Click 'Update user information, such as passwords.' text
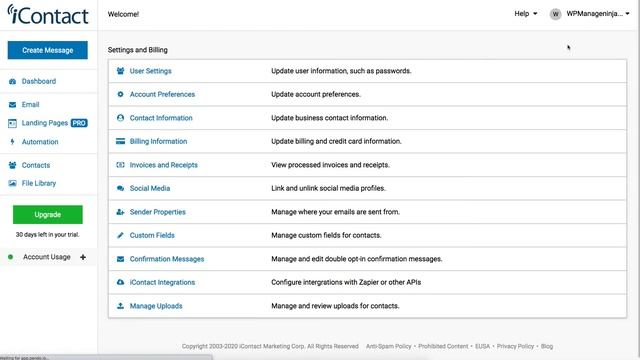Viewport: 640px width, 360px height. click(x=341, y=71)
